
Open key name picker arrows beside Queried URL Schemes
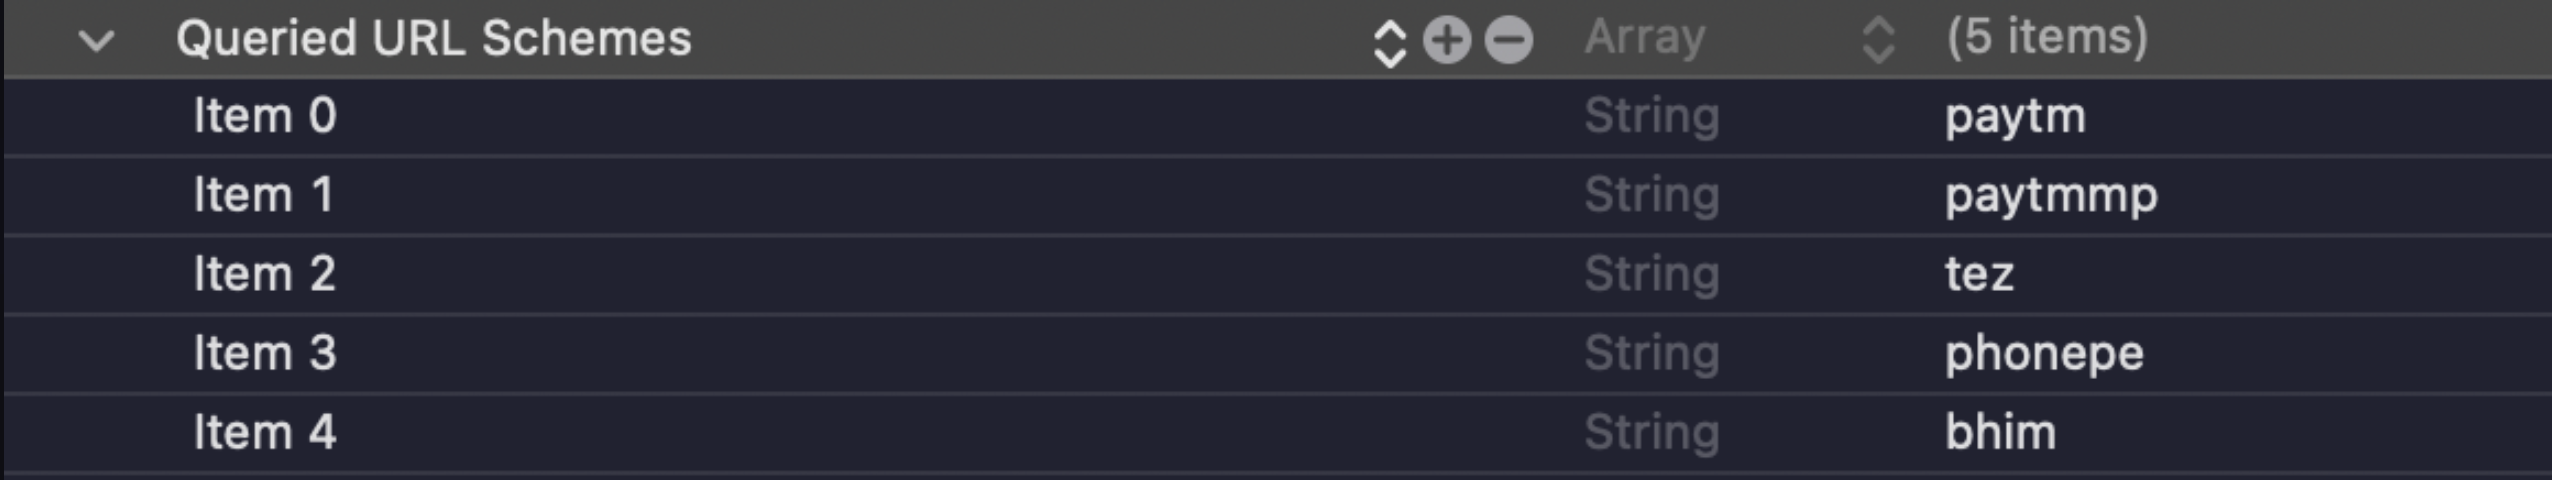pos(1389,42)
